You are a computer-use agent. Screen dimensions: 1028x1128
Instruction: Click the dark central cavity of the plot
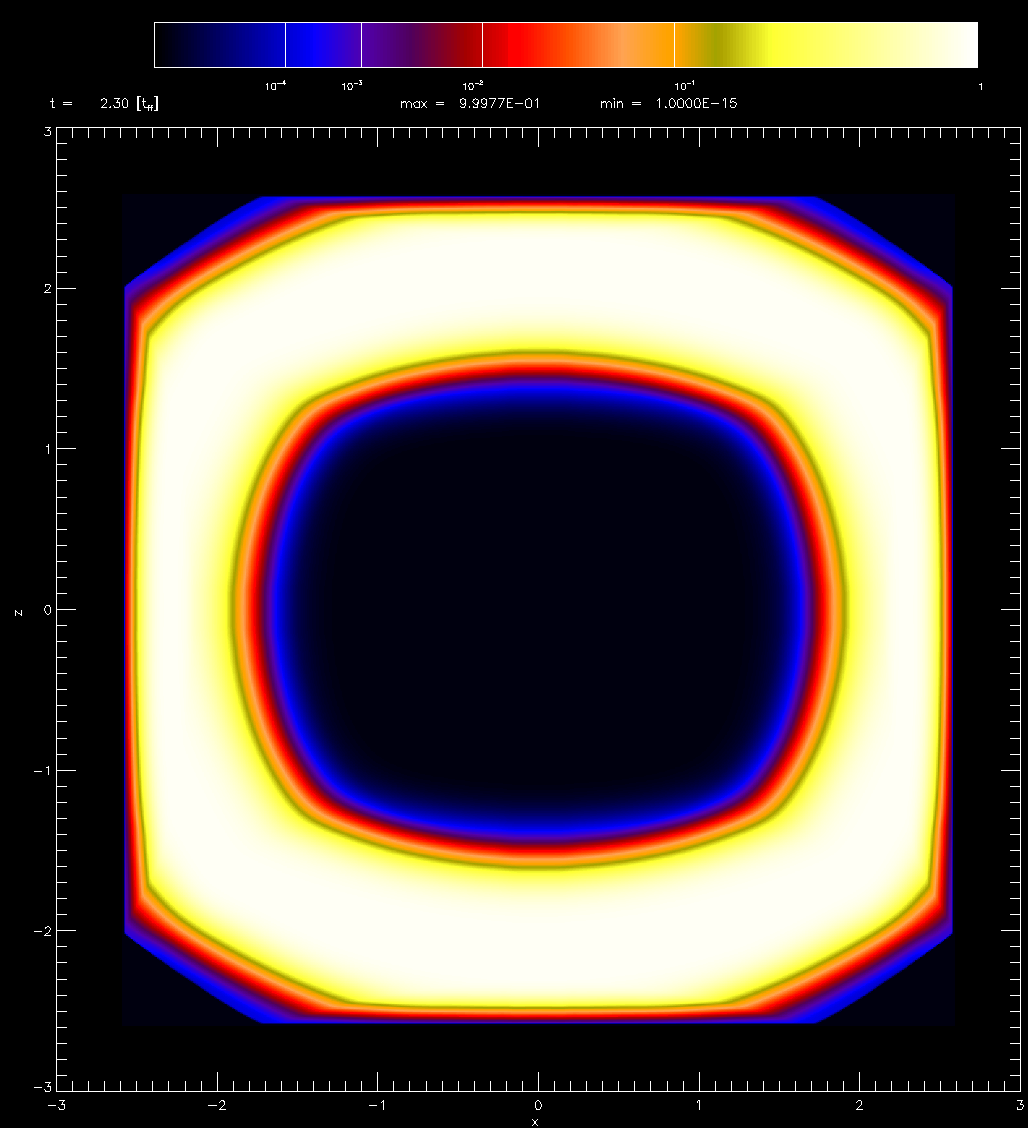pos(537,610)
